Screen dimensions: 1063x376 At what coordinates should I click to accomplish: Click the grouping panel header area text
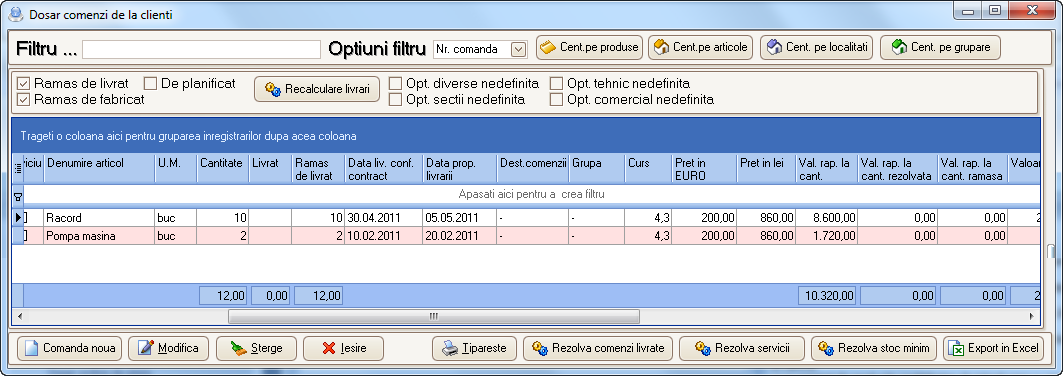click(x=188, y=136)
